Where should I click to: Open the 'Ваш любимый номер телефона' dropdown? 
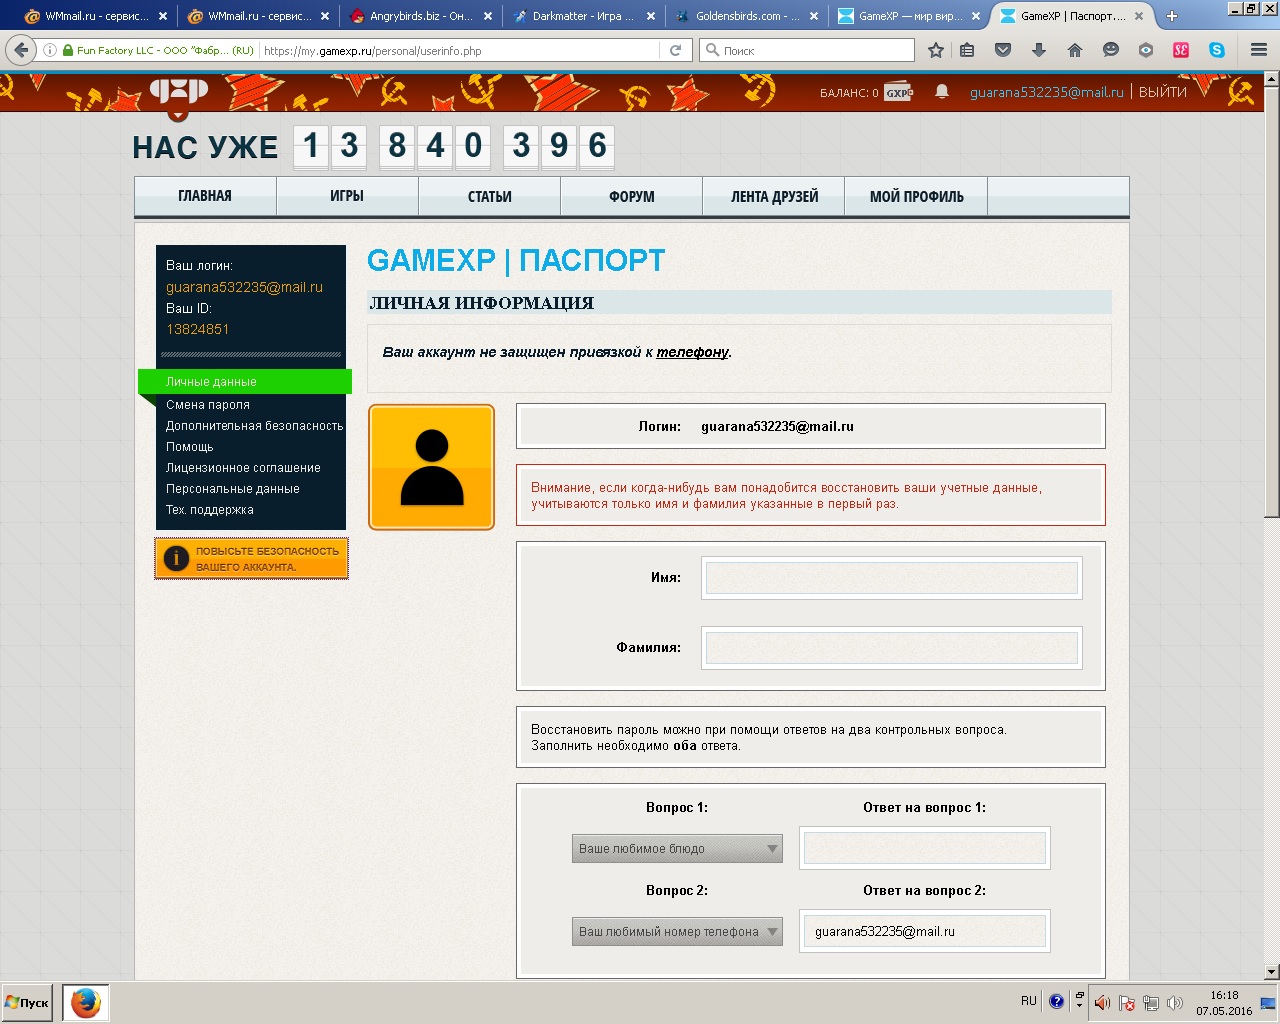(x=677, y=931)
